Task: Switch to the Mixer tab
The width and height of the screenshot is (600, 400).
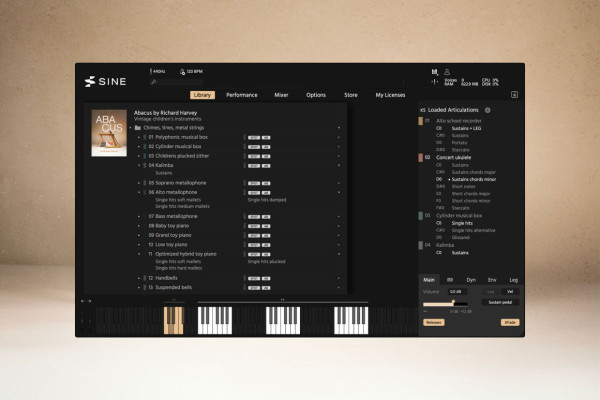Action: (281, 94)
